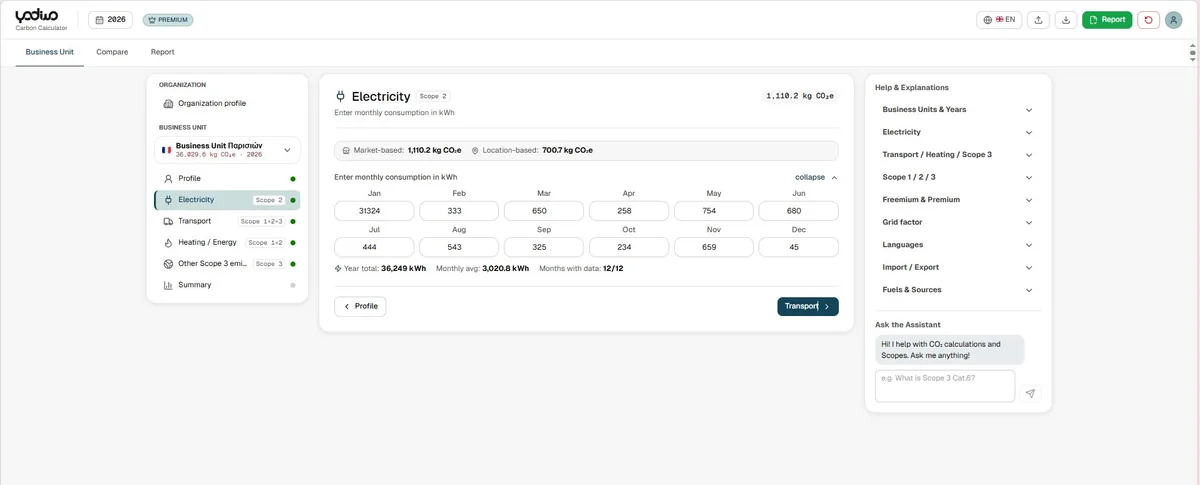Click the Feb consumption field

[x=459, y=211]
